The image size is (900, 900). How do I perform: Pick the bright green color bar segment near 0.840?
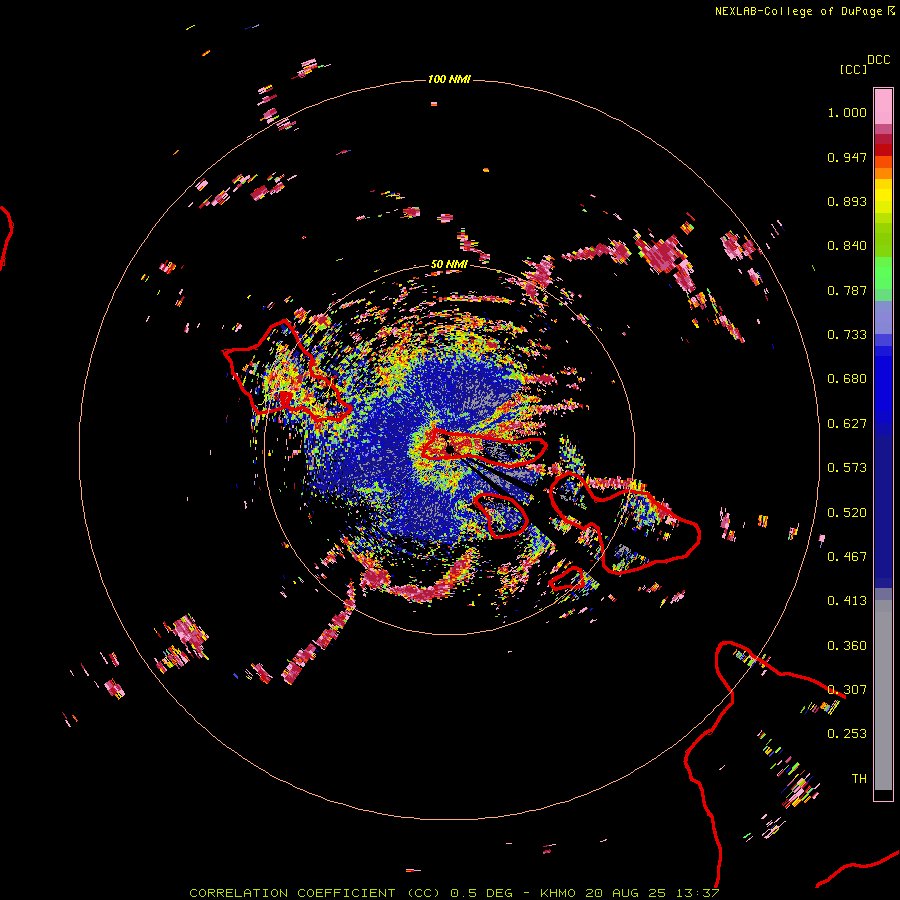click(883, 272)
